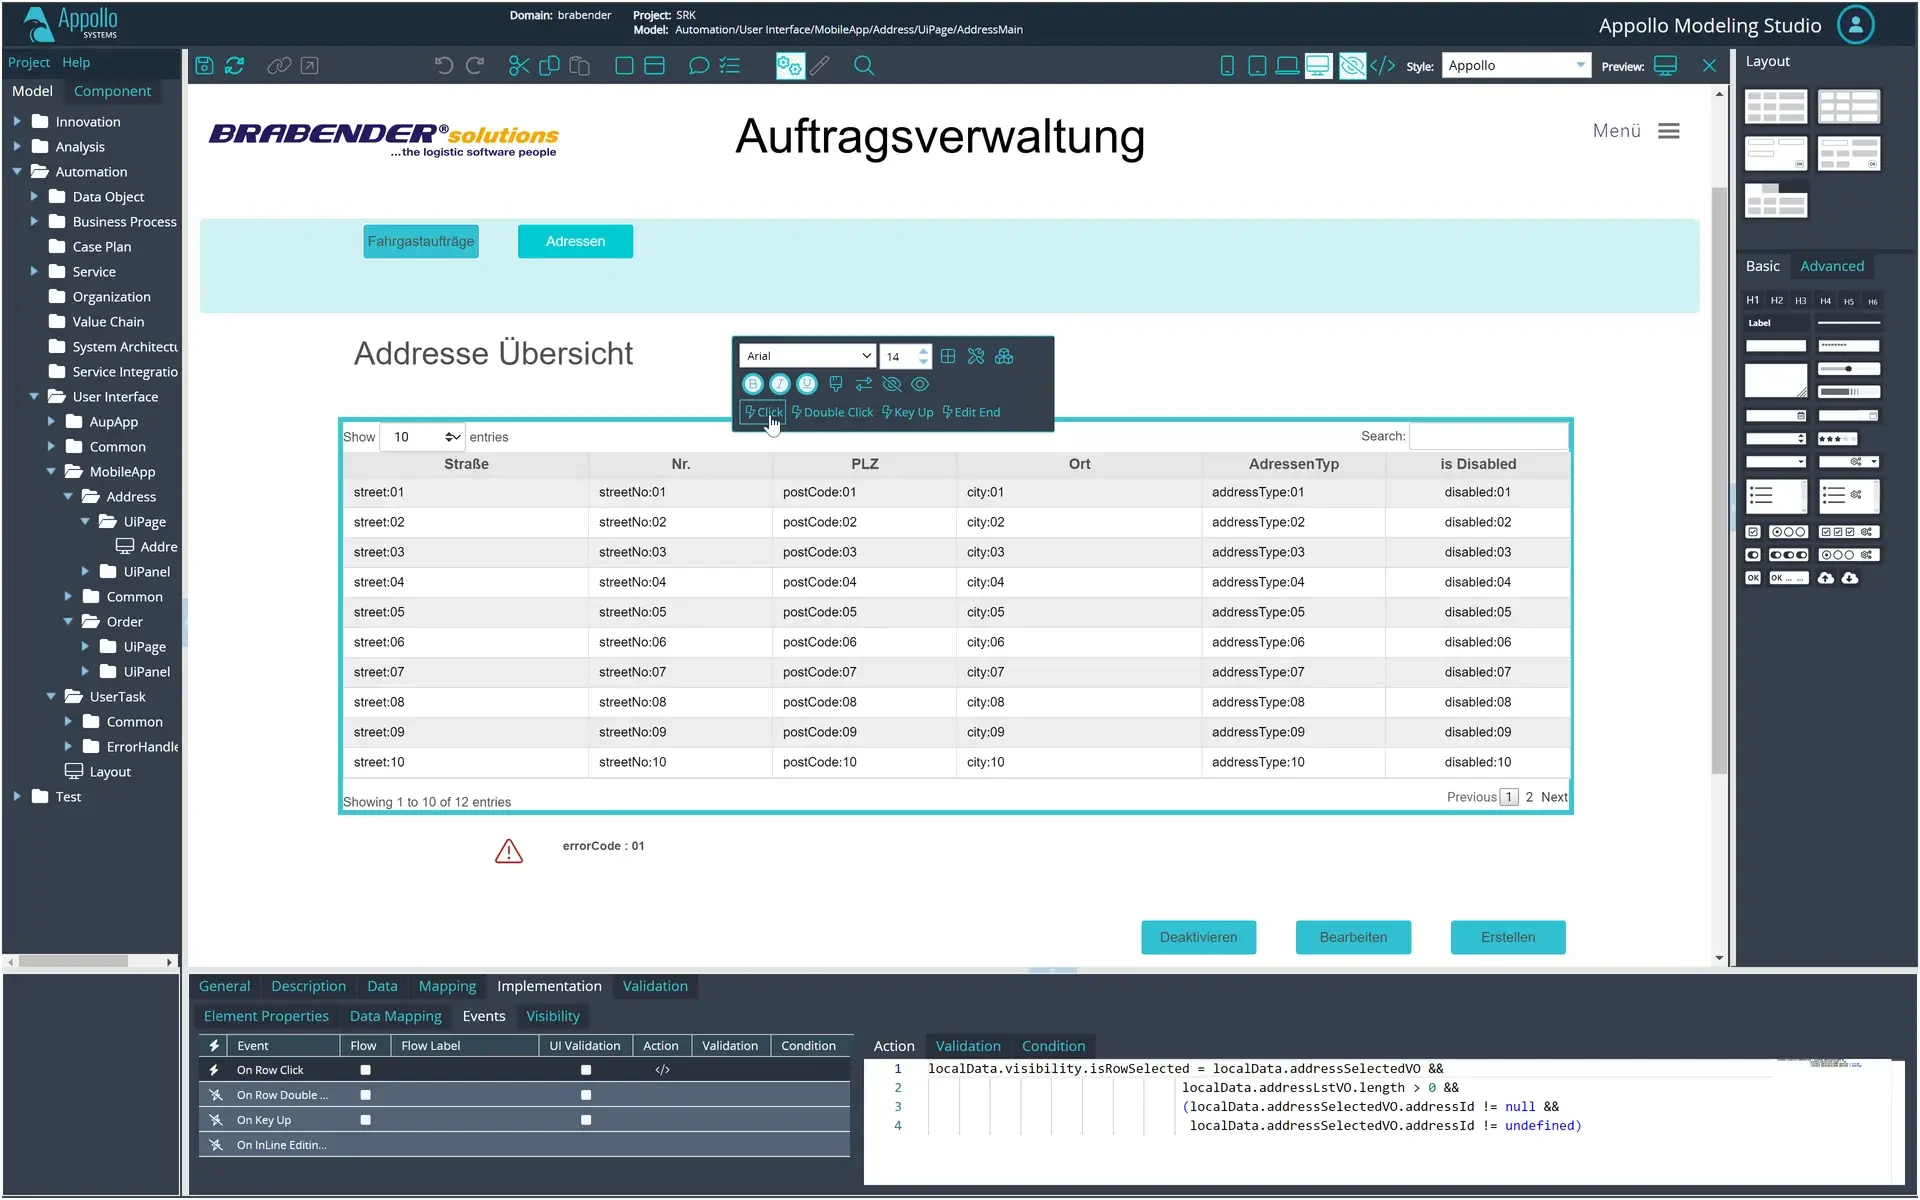Click the Adressen tab button

575,241
